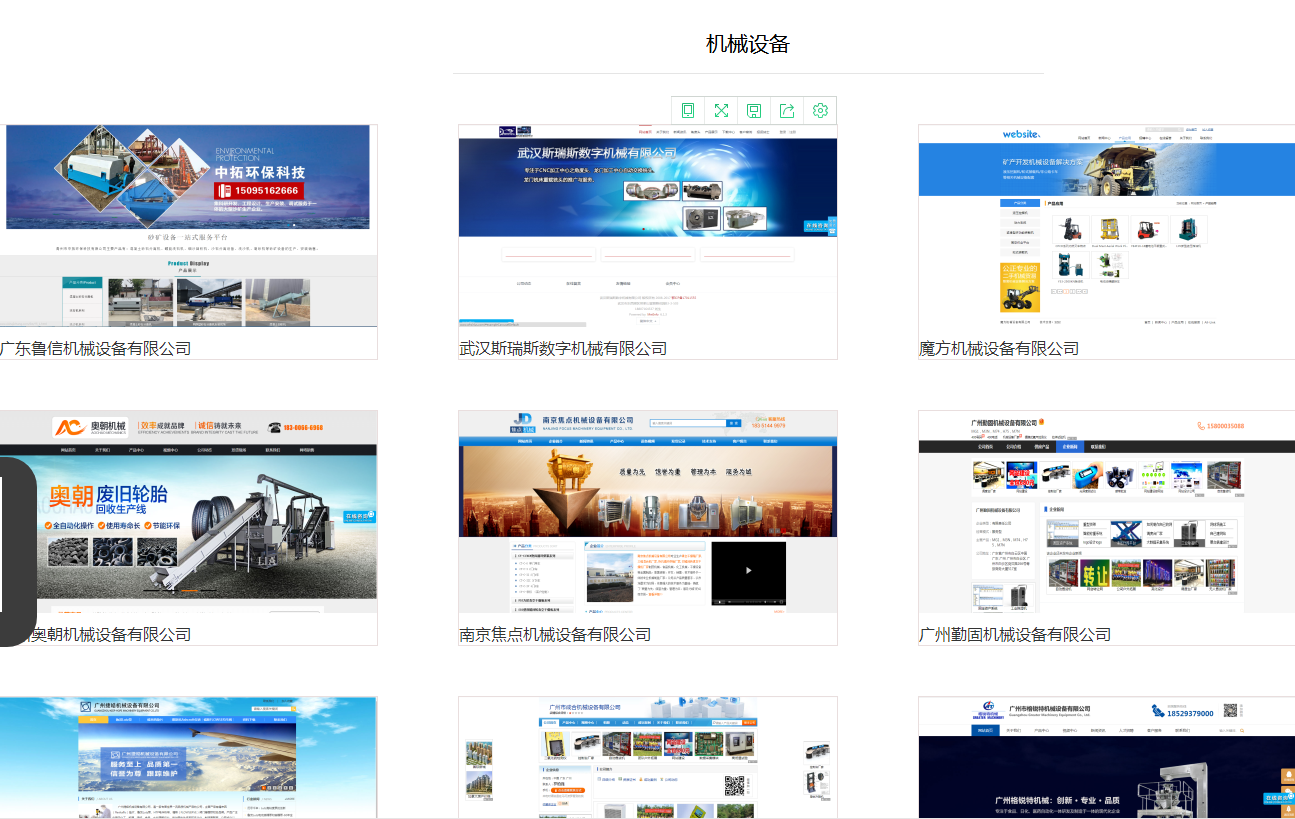This screenshot has height=819, width=1295.
Task: Click the dark rounded panel at left edge
Action: [18, 551]
